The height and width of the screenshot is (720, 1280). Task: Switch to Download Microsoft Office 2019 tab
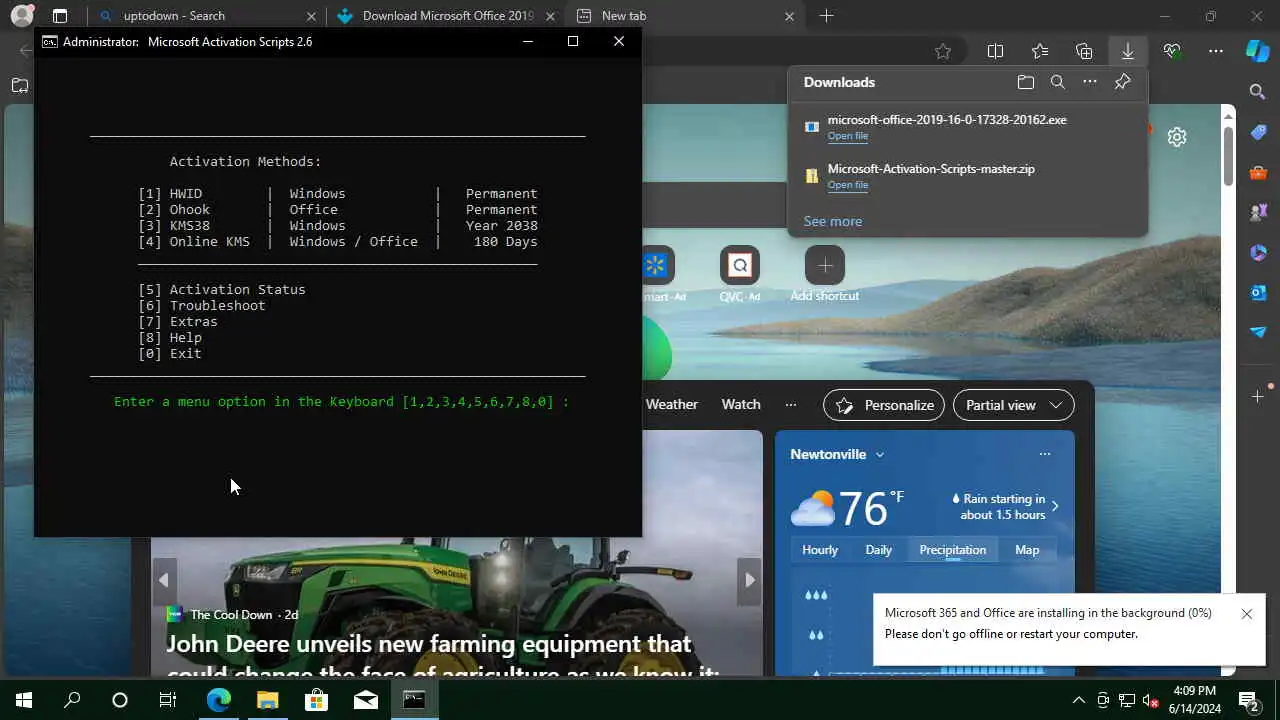[446, 16]
